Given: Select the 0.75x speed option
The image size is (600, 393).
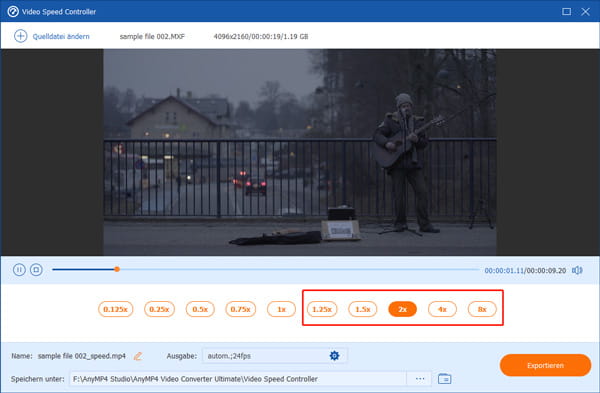Looking at the screenshot, I should coord(240,309).
